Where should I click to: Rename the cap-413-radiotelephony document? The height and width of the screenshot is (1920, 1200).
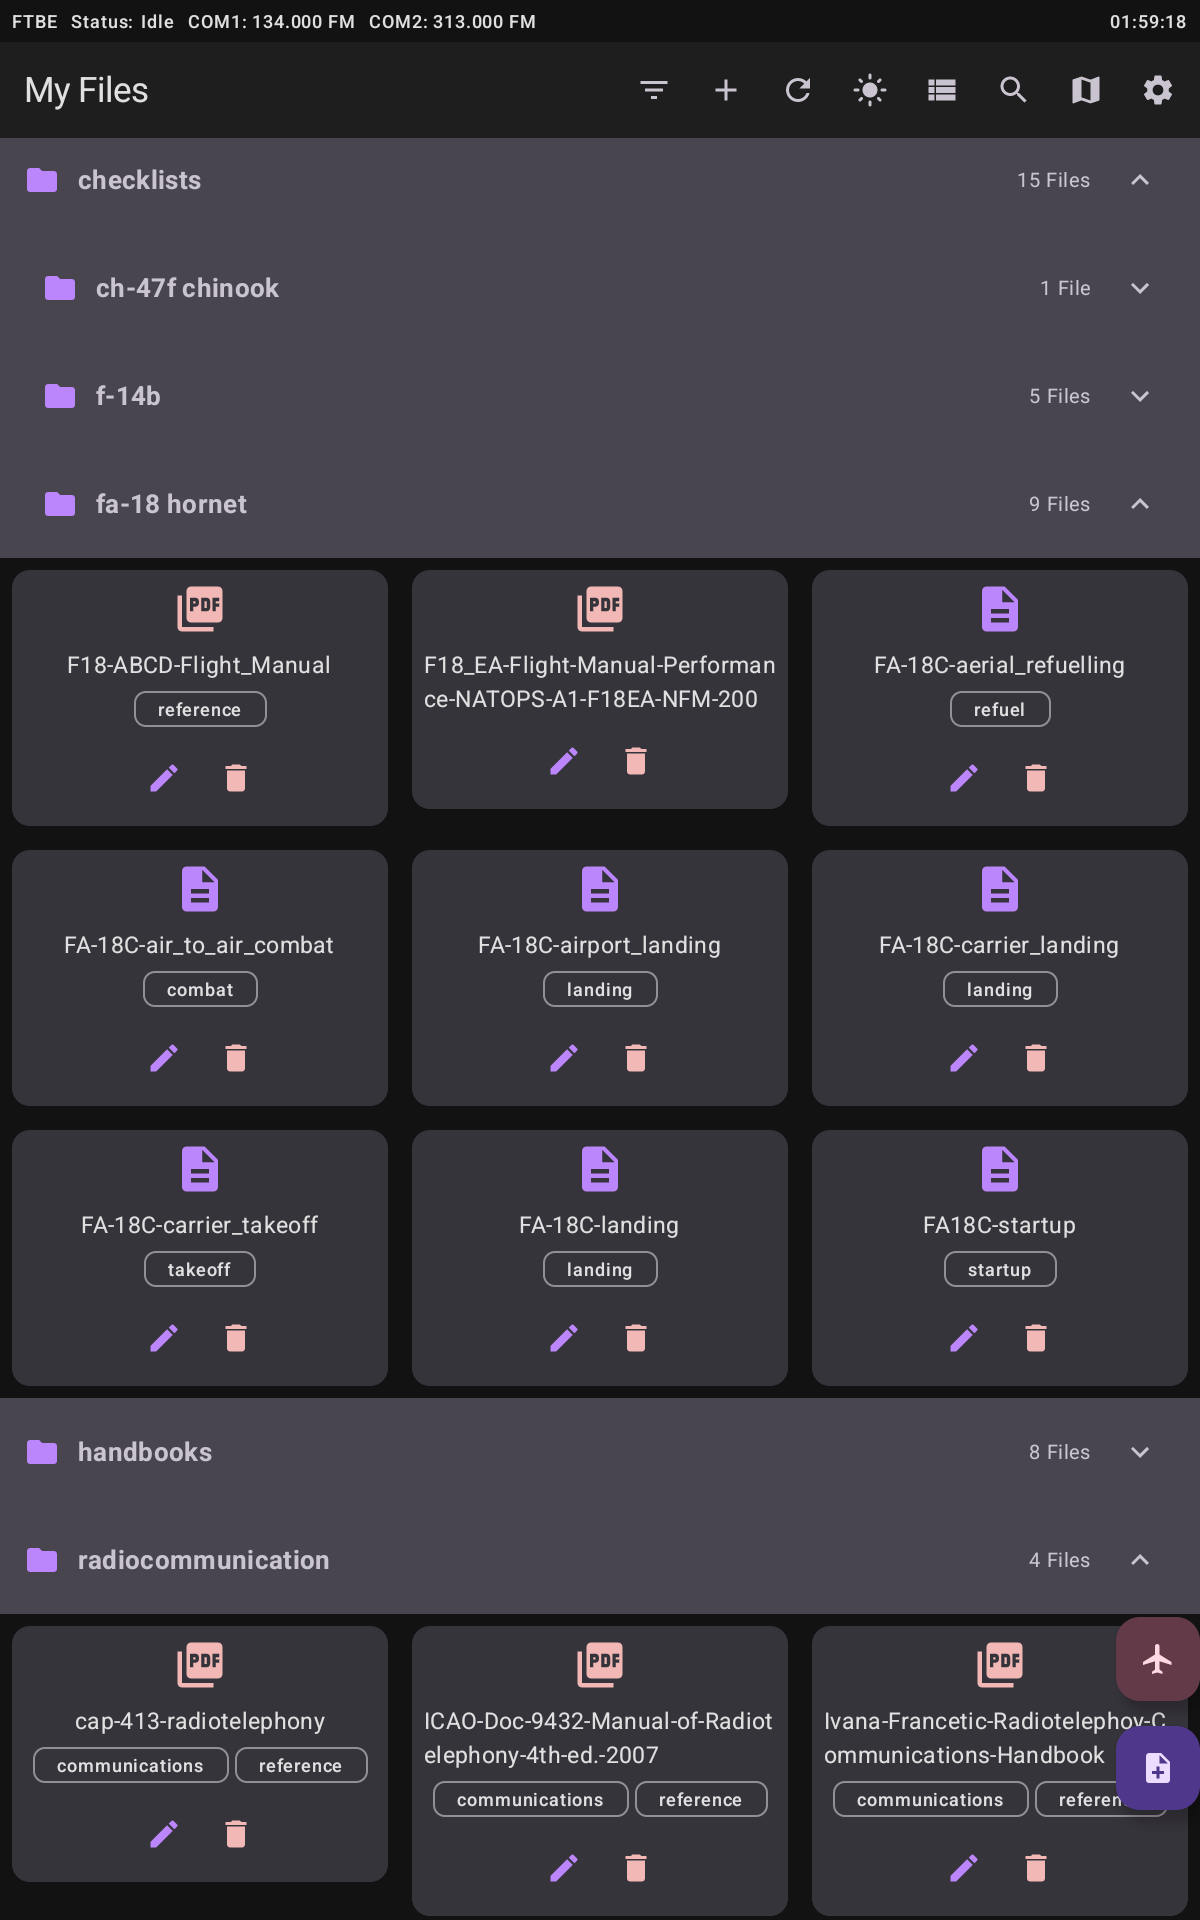tap(163, 1833)
